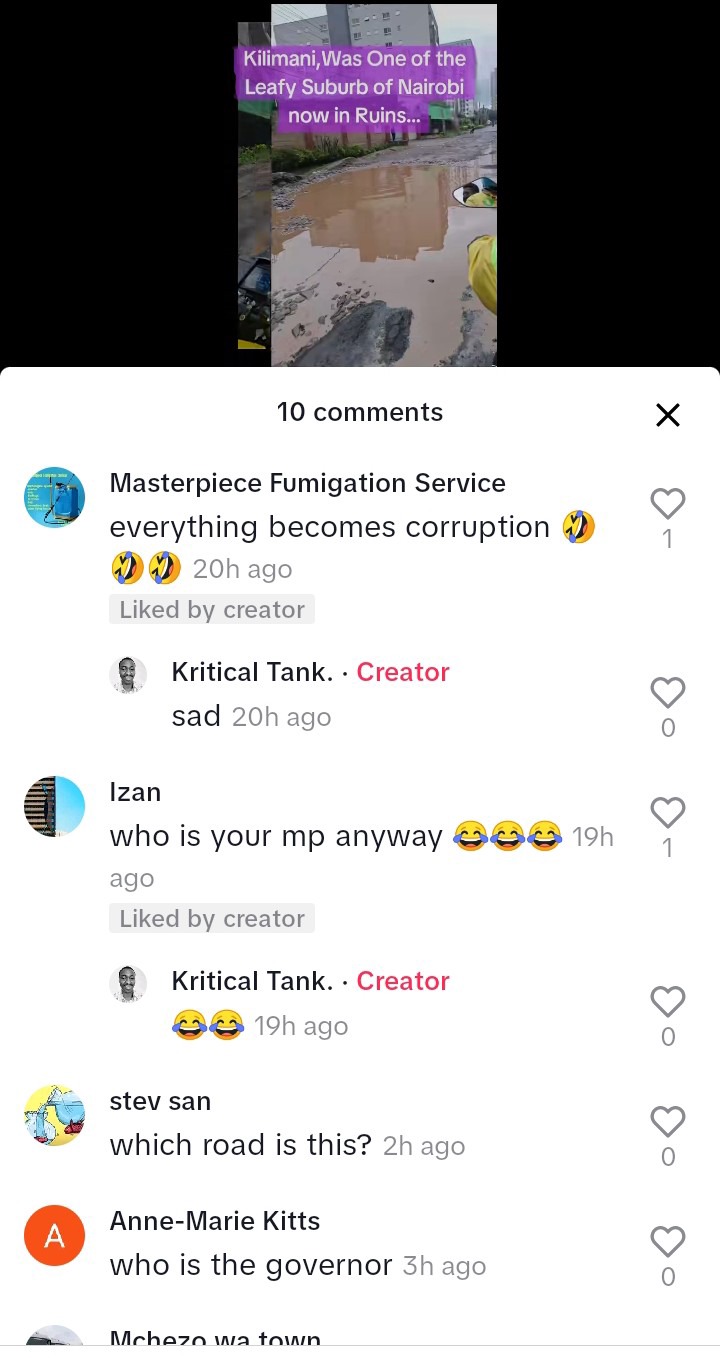Open stev san username link

point(160,1101)
